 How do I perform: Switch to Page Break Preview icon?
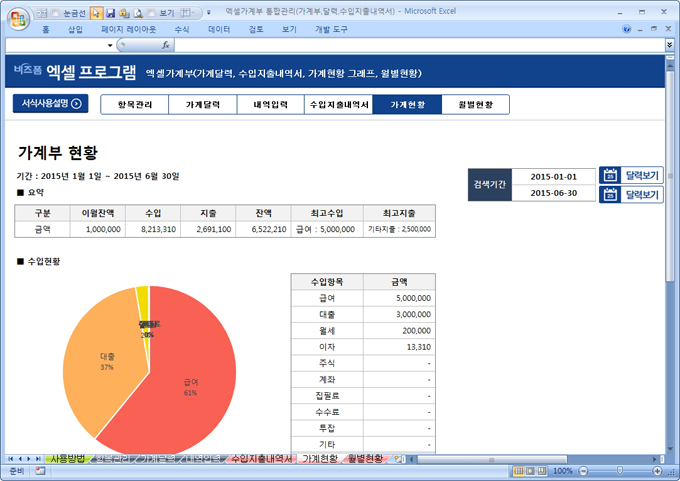click(x=542, y=471)
